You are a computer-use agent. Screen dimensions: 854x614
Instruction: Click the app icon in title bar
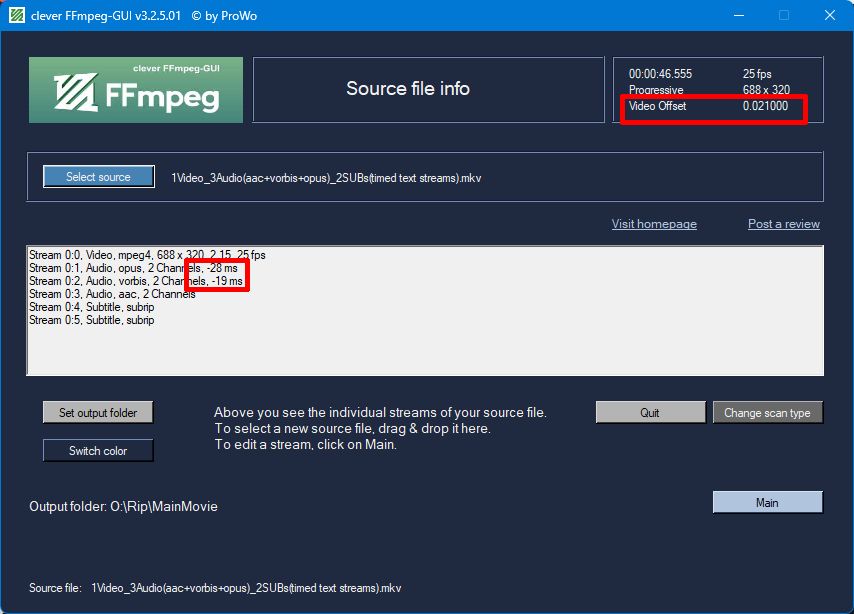17,15
